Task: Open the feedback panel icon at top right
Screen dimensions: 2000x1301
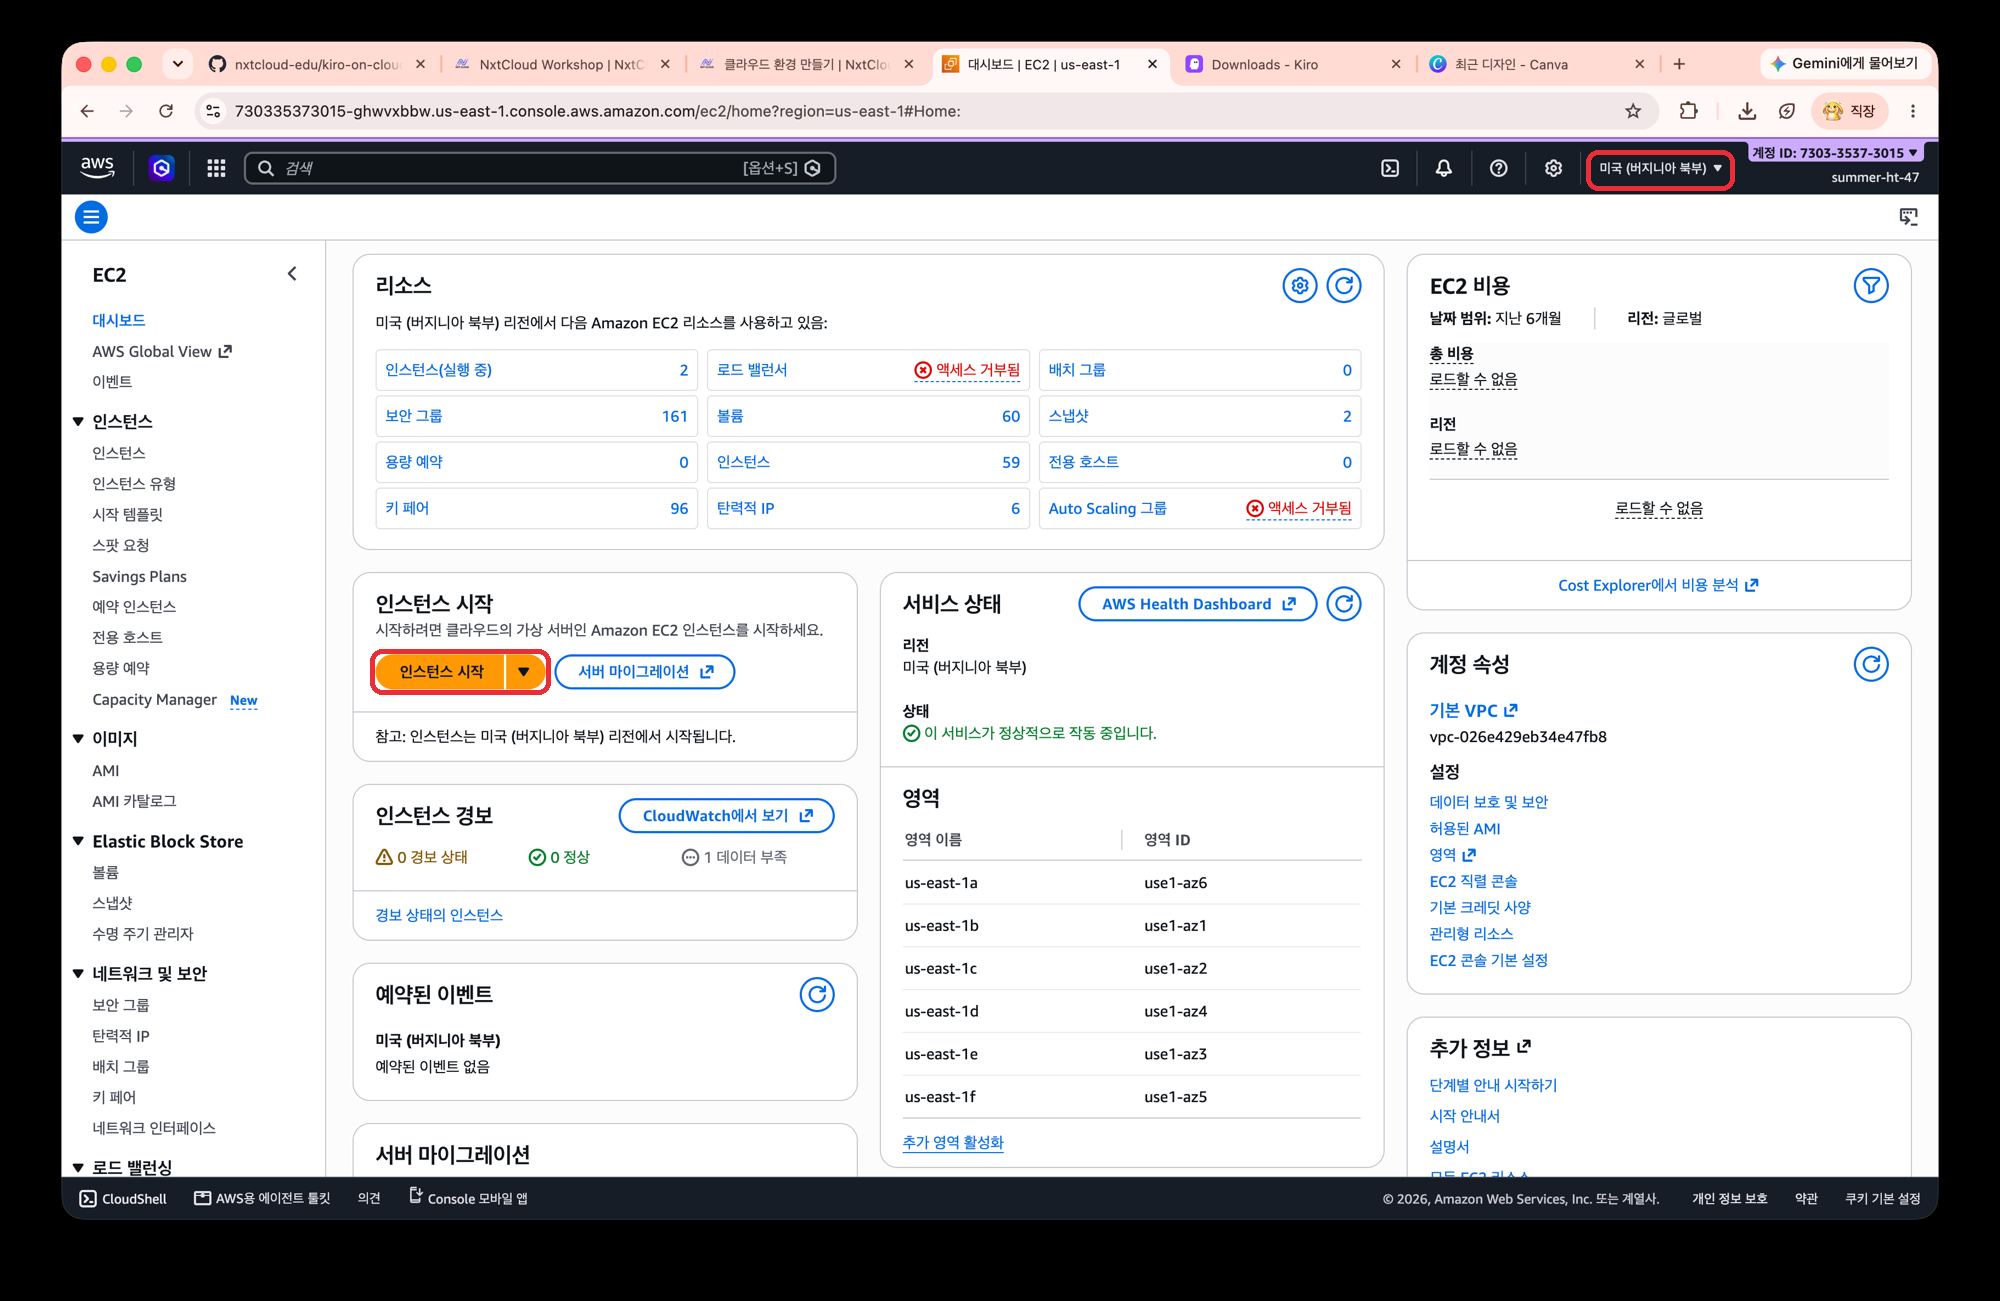Action: (1909, 217)
